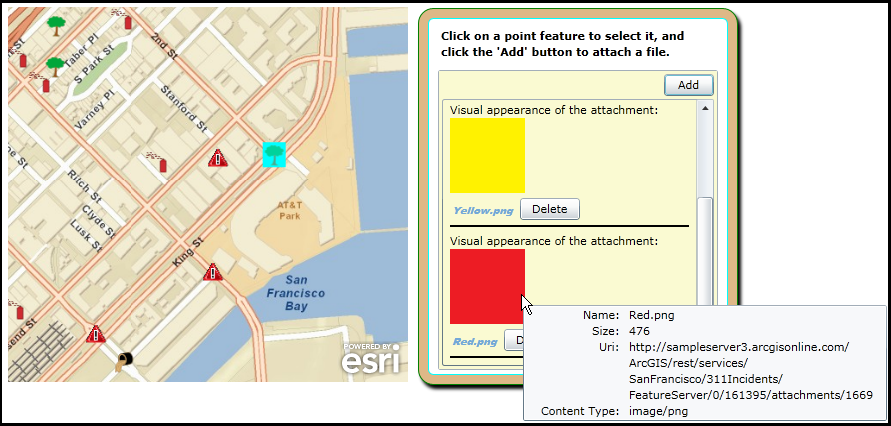
Task: Select the paint bucket marker on map
Action: click(123, 361)
